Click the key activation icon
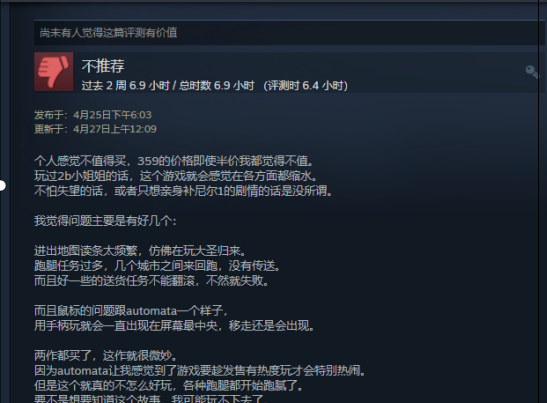Viewport: 547px width, 403px height. click(532, 72)
